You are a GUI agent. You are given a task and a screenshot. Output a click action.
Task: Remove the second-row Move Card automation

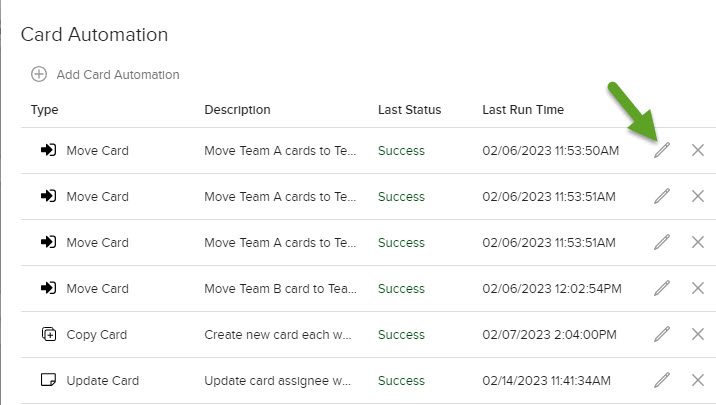[x=698, y=196]
